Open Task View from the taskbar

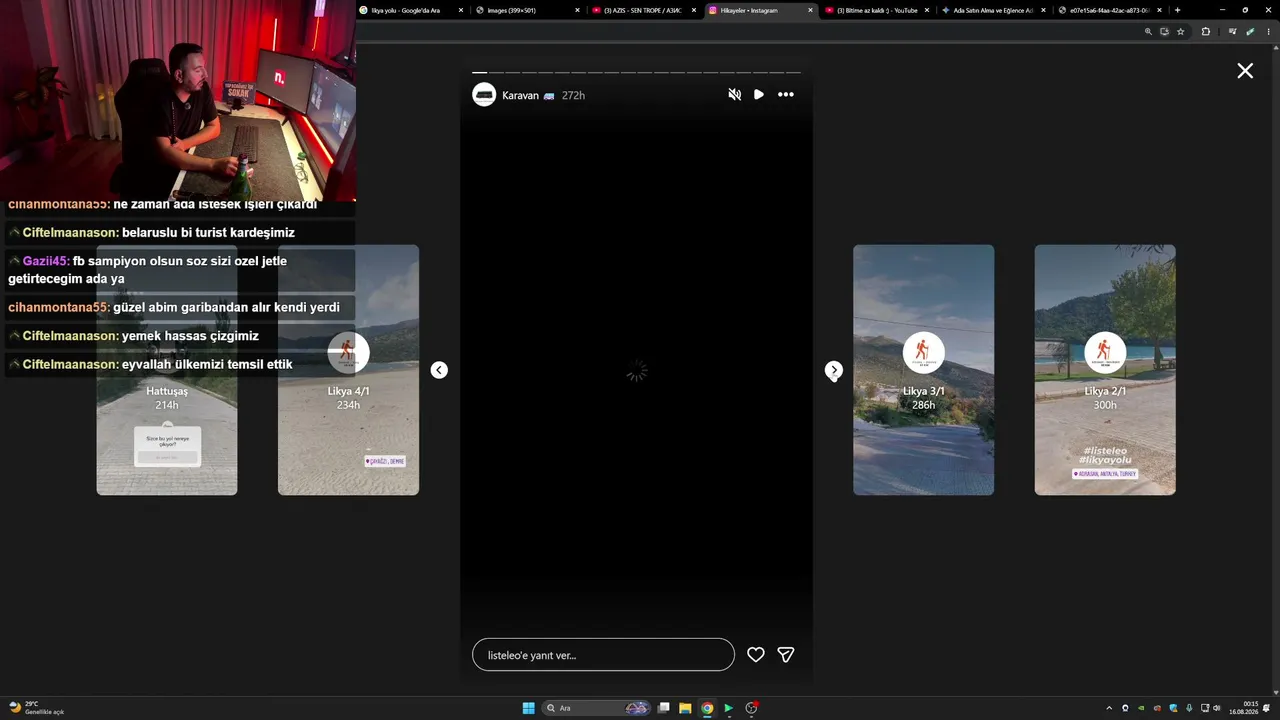(x=663, y=708)
